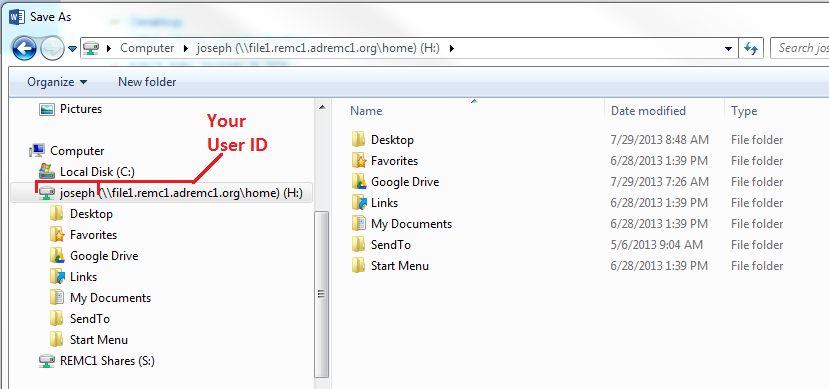Click the Start Menu folder icon in tree
This screenshot has width=829, height=389.
[57, 340]
